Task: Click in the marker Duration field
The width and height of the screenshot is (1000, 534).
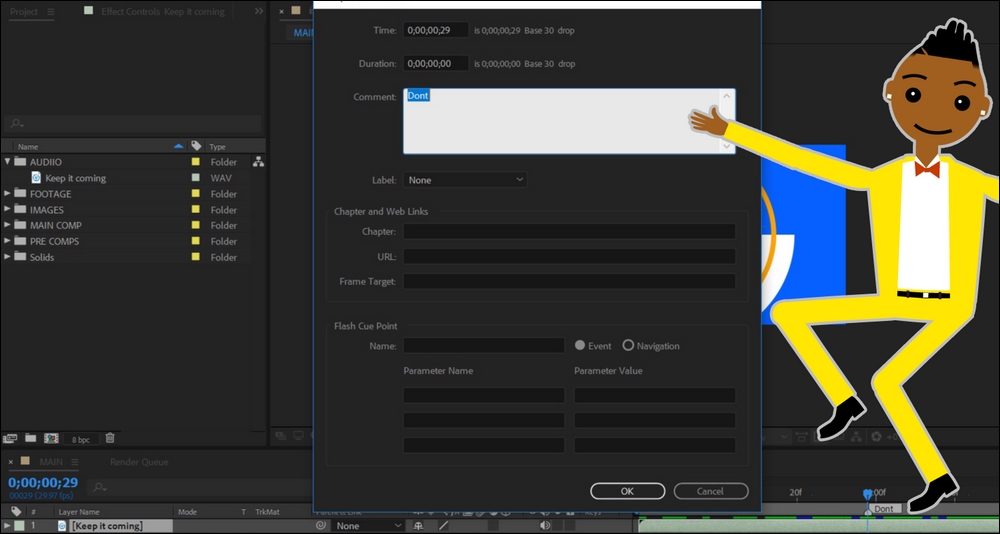Action: click(436, 63)
